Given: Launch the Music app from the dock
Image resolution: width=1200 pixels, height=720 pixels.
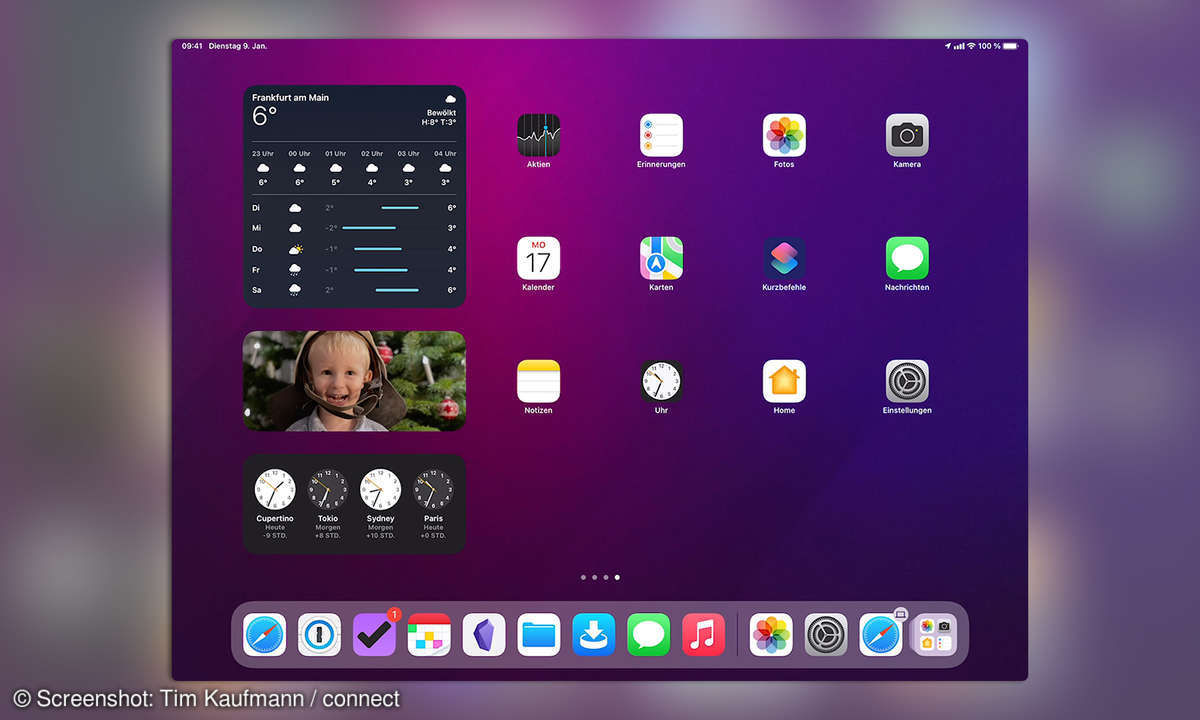Looking at the screenshot, I should click(703, 635).
